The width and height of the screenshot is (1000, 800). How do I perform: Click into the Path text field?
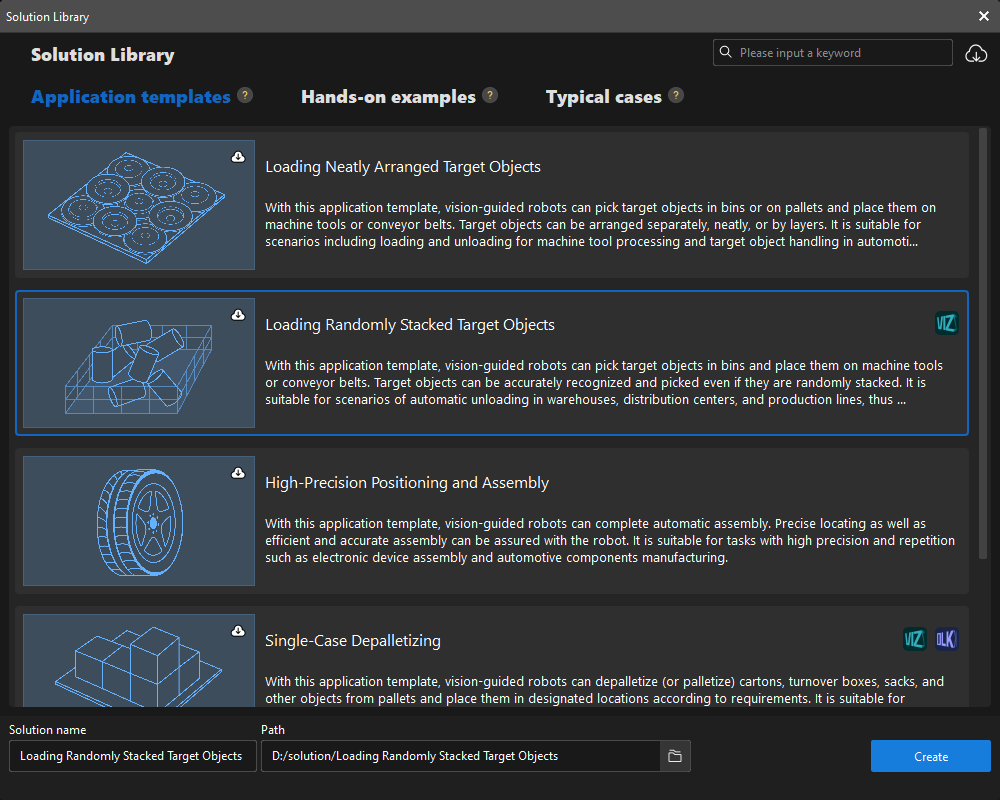click(x=460, y=756)
